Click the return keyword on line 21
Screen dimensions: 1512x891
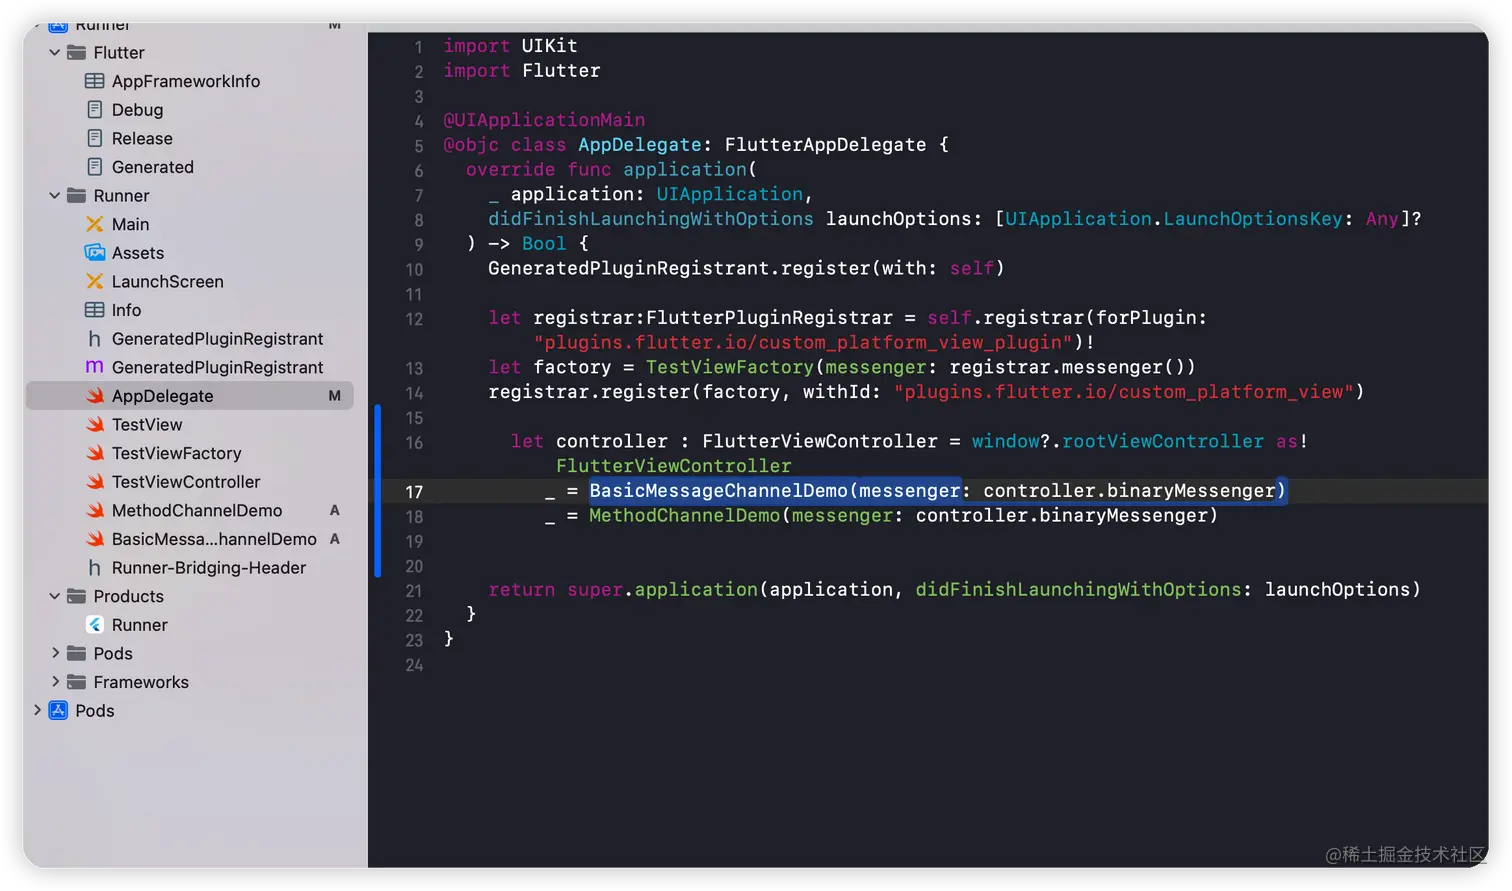pos(521,590)
